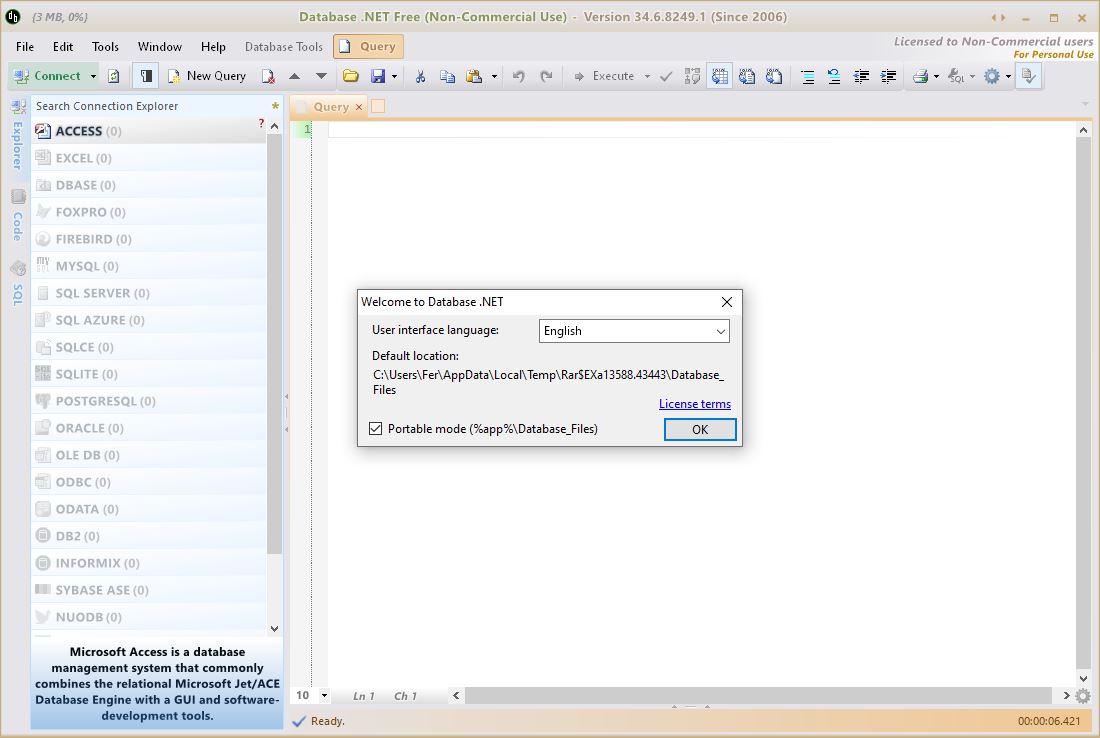Toggle the explorer panel icon in toolbar
The width and height of the screenshot is (1100, 738).
[146, 76]
